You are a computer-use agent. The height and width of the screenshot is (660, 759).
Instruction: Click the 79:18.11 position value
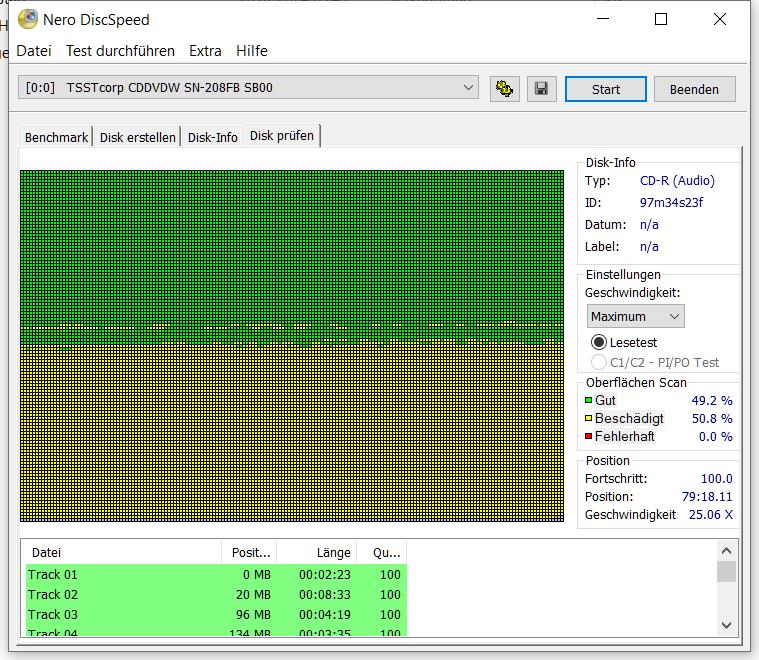pos(707,496)
